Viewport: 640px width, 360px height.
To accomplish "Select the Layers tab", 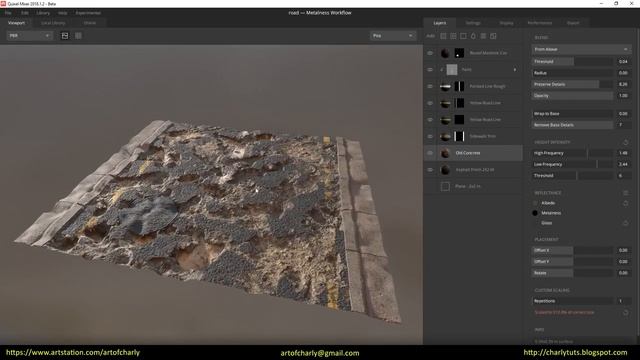I will pos(440,23).
